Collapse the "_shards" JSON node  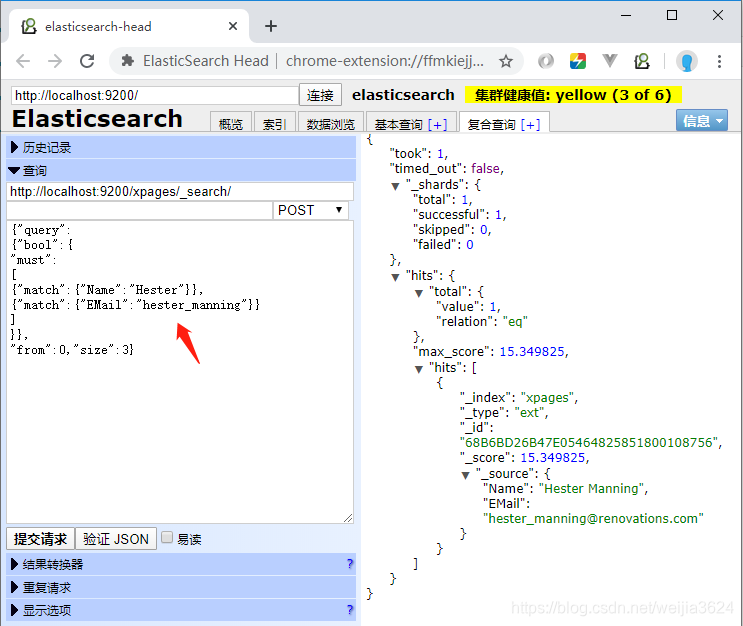(x=395, y=186)
